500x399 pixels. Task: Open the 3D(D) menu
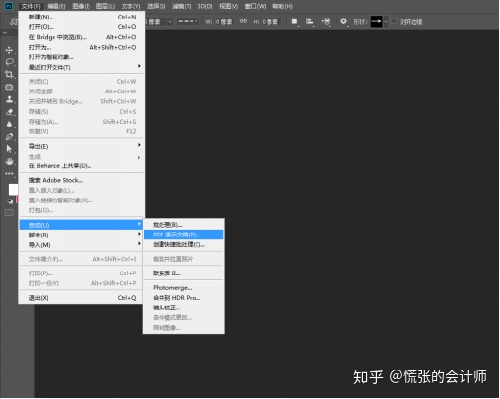(205, 6)
